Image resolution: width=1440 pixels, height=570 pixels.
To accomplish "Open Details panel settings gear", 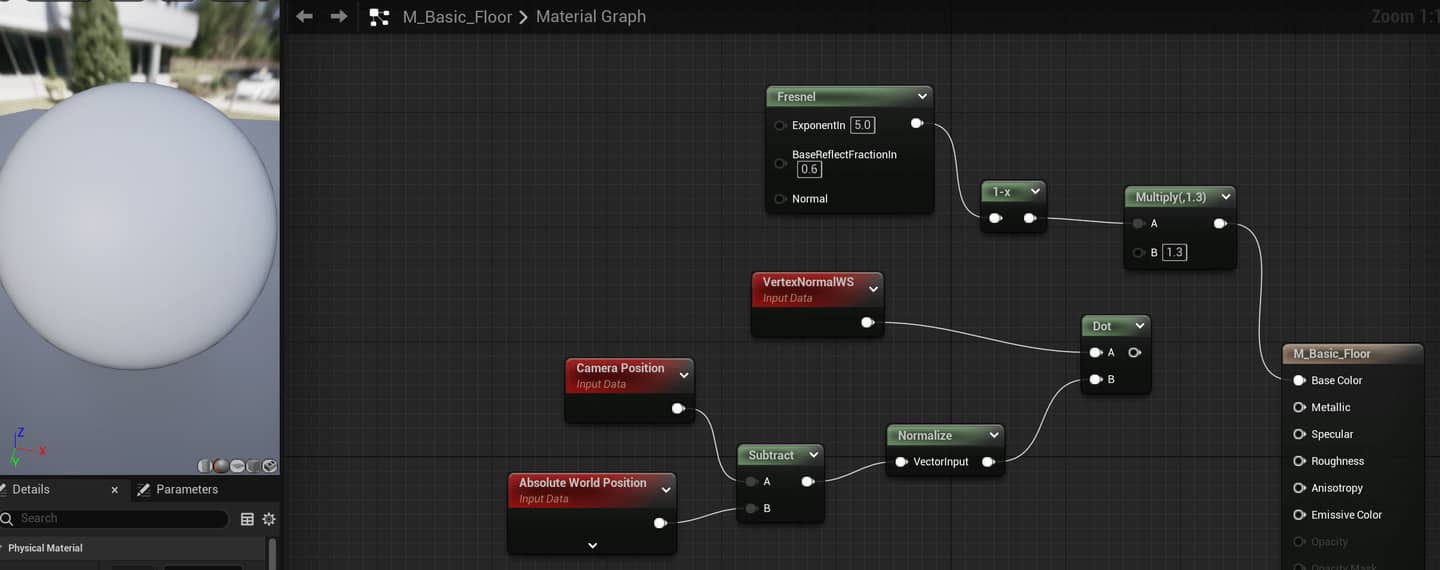I will (268, 519).
